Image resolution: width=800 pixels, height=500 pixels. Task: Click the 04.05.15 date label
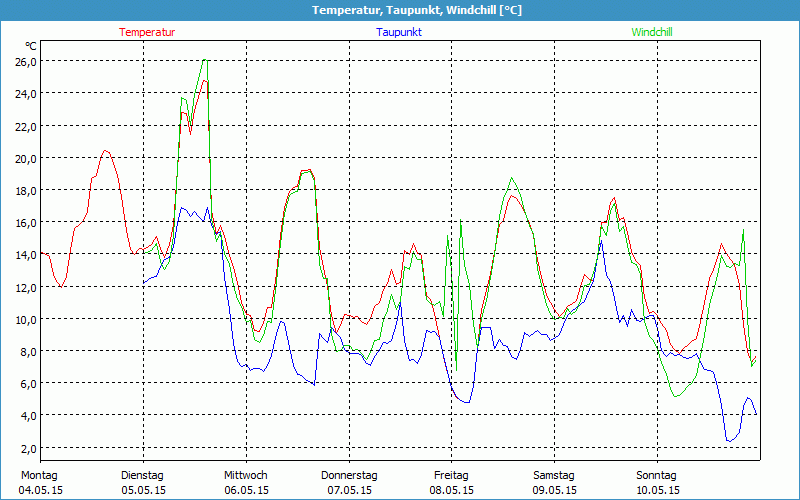pyautogui.click(x=41, y=490)
